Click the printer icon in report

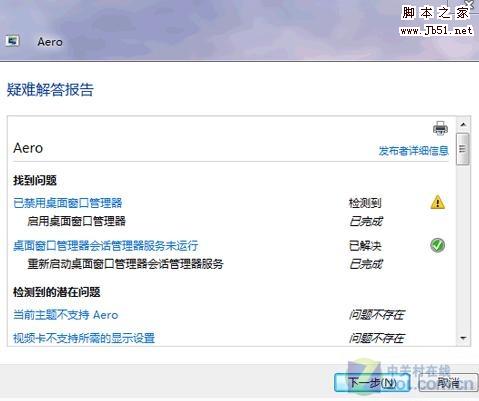tap(440, 128)
